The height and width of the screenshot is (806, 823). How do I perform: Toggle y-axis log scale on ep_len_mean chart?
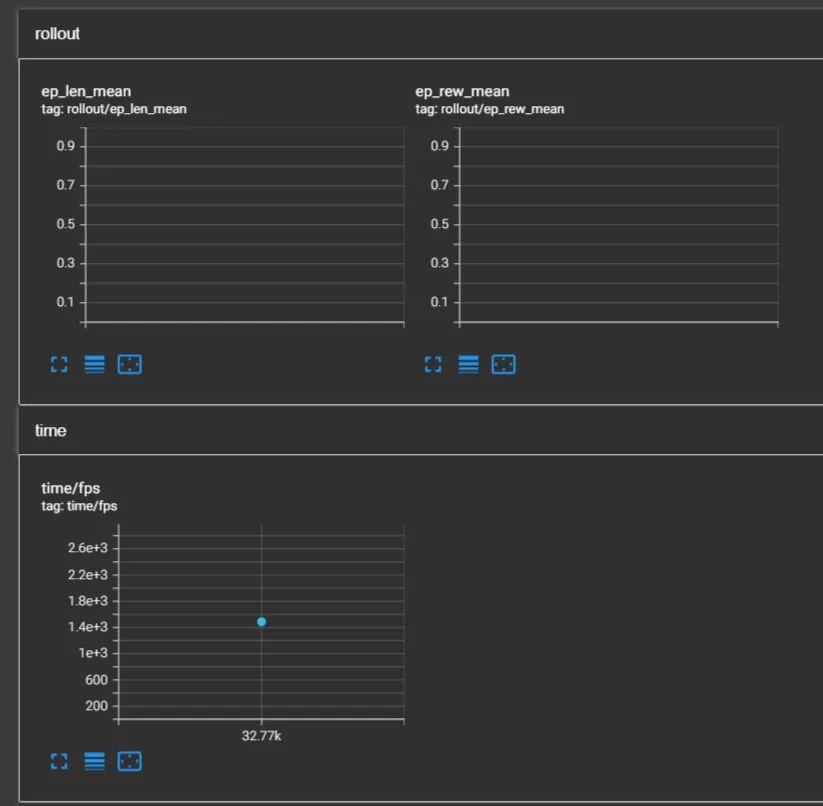click(94, 364)
